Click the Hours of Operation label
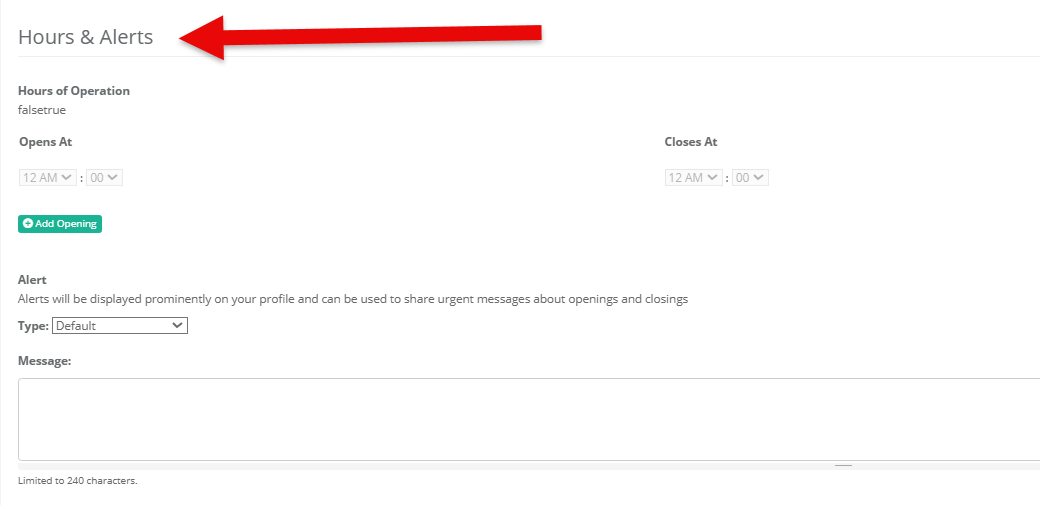The image size is (1040, 505). point(74,91)
